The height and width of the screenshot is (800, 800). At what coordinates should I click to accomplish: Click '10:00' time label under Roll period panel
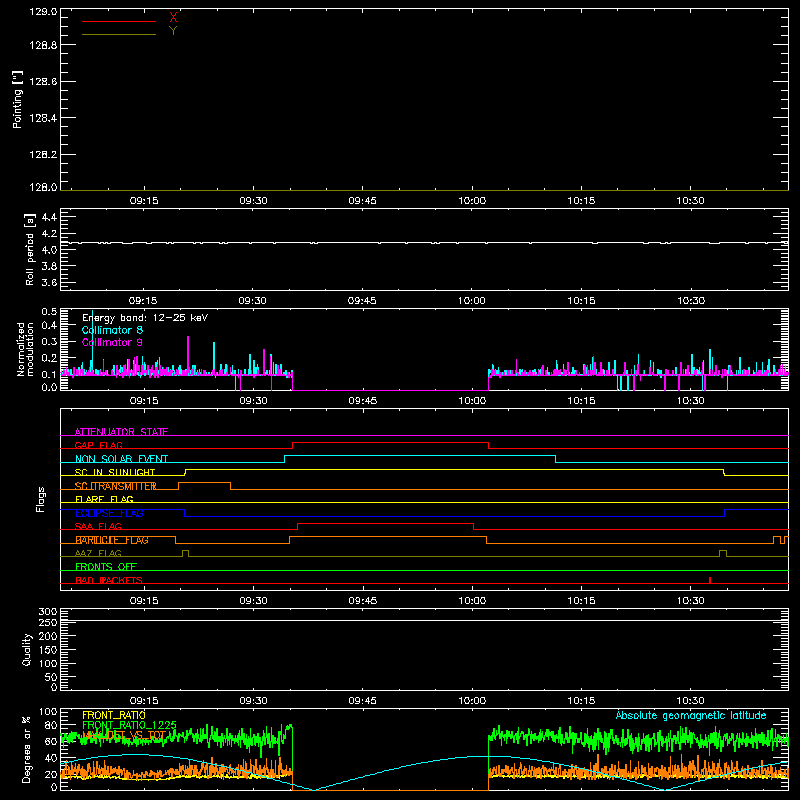(471, 301)
